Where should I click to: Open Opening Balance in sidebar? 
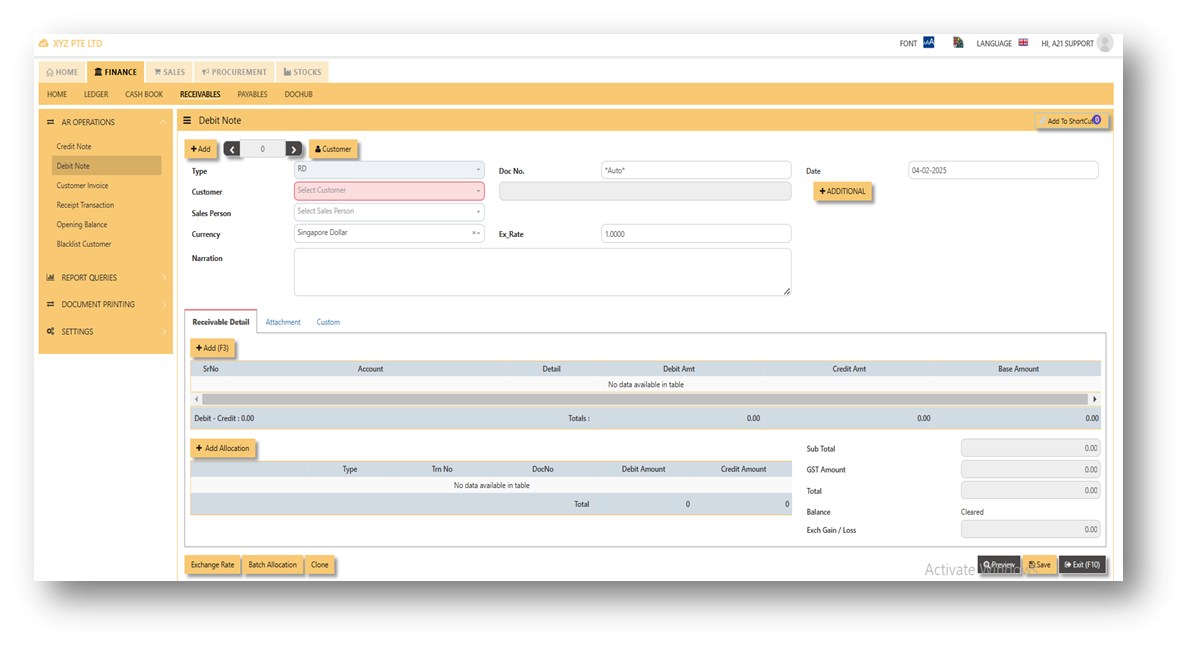(82, 225)
